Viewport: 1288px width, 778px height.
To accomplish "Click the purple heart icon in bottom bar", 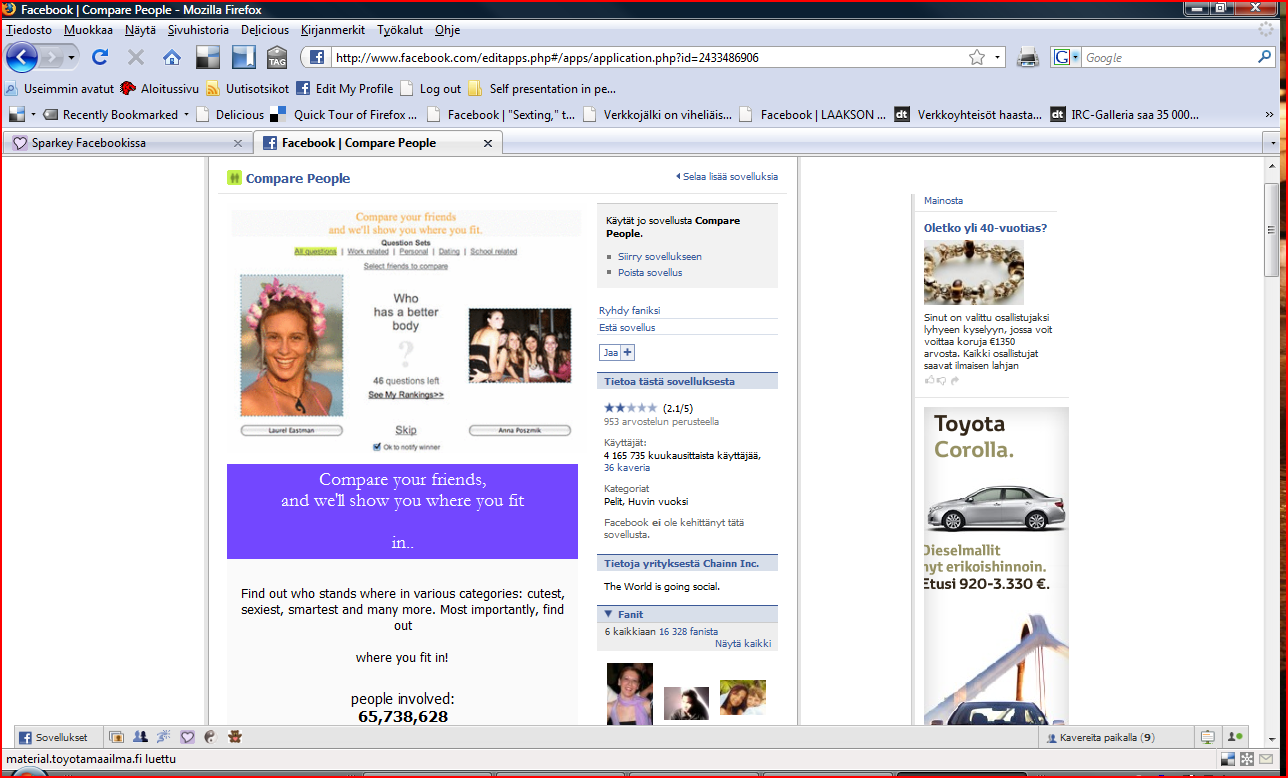I will [x=187, y=738].
